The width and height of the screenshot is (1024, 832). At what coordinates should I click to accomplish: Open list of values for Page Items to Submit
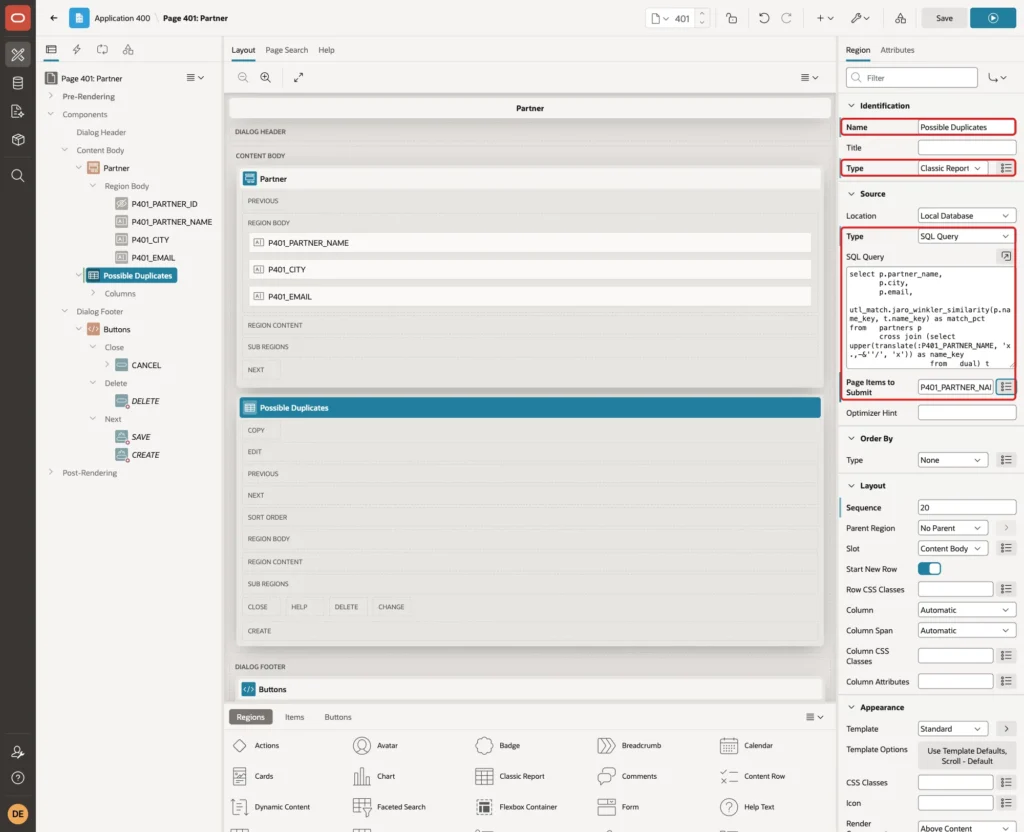tap(1006, 387)
